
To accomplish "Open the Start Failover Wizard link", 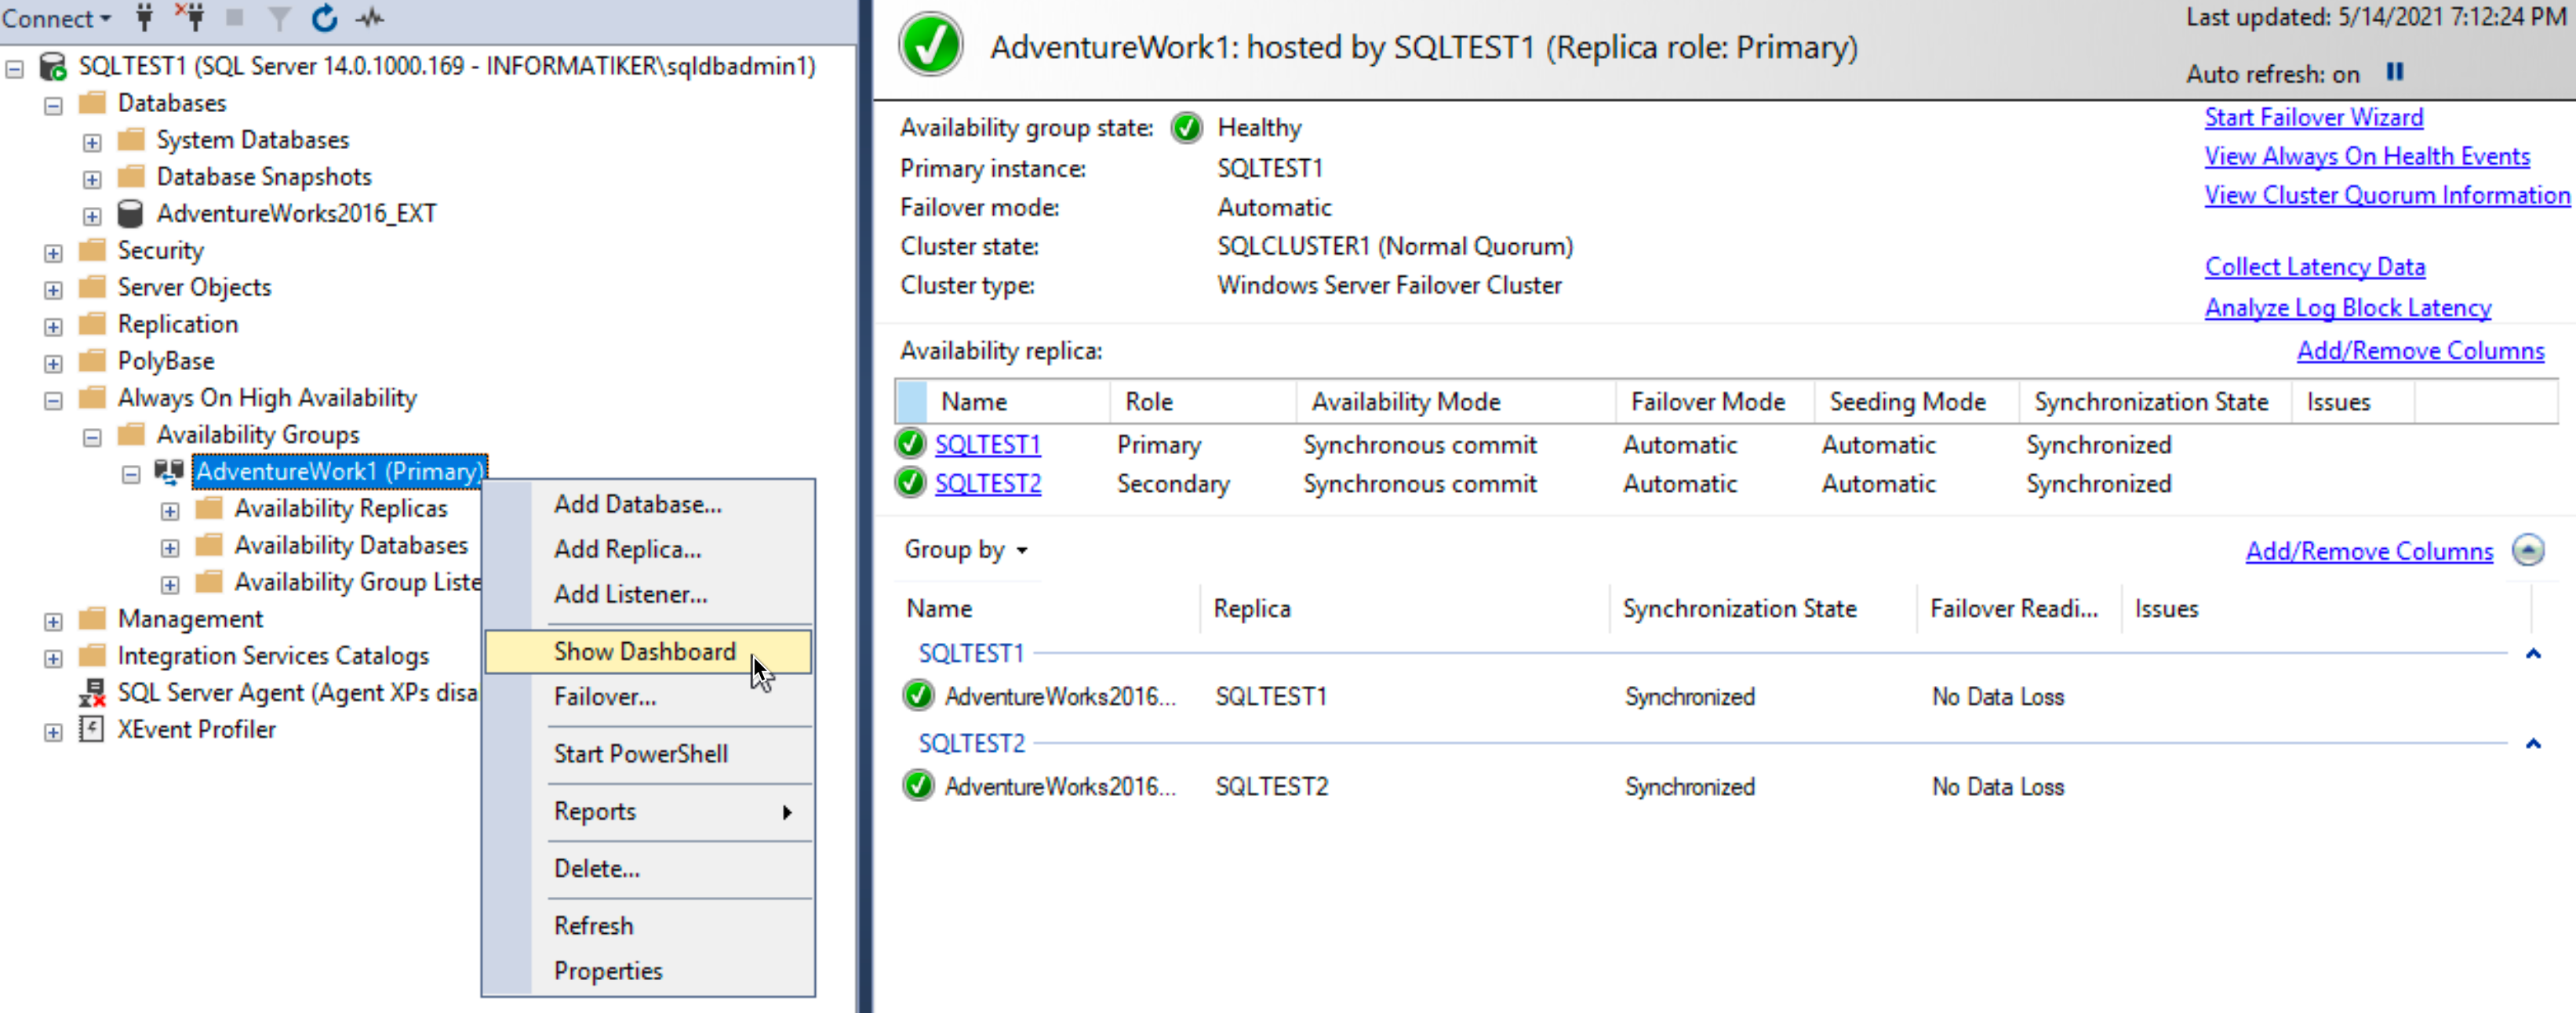I will pyautogui.click(x=2313, y=117).
